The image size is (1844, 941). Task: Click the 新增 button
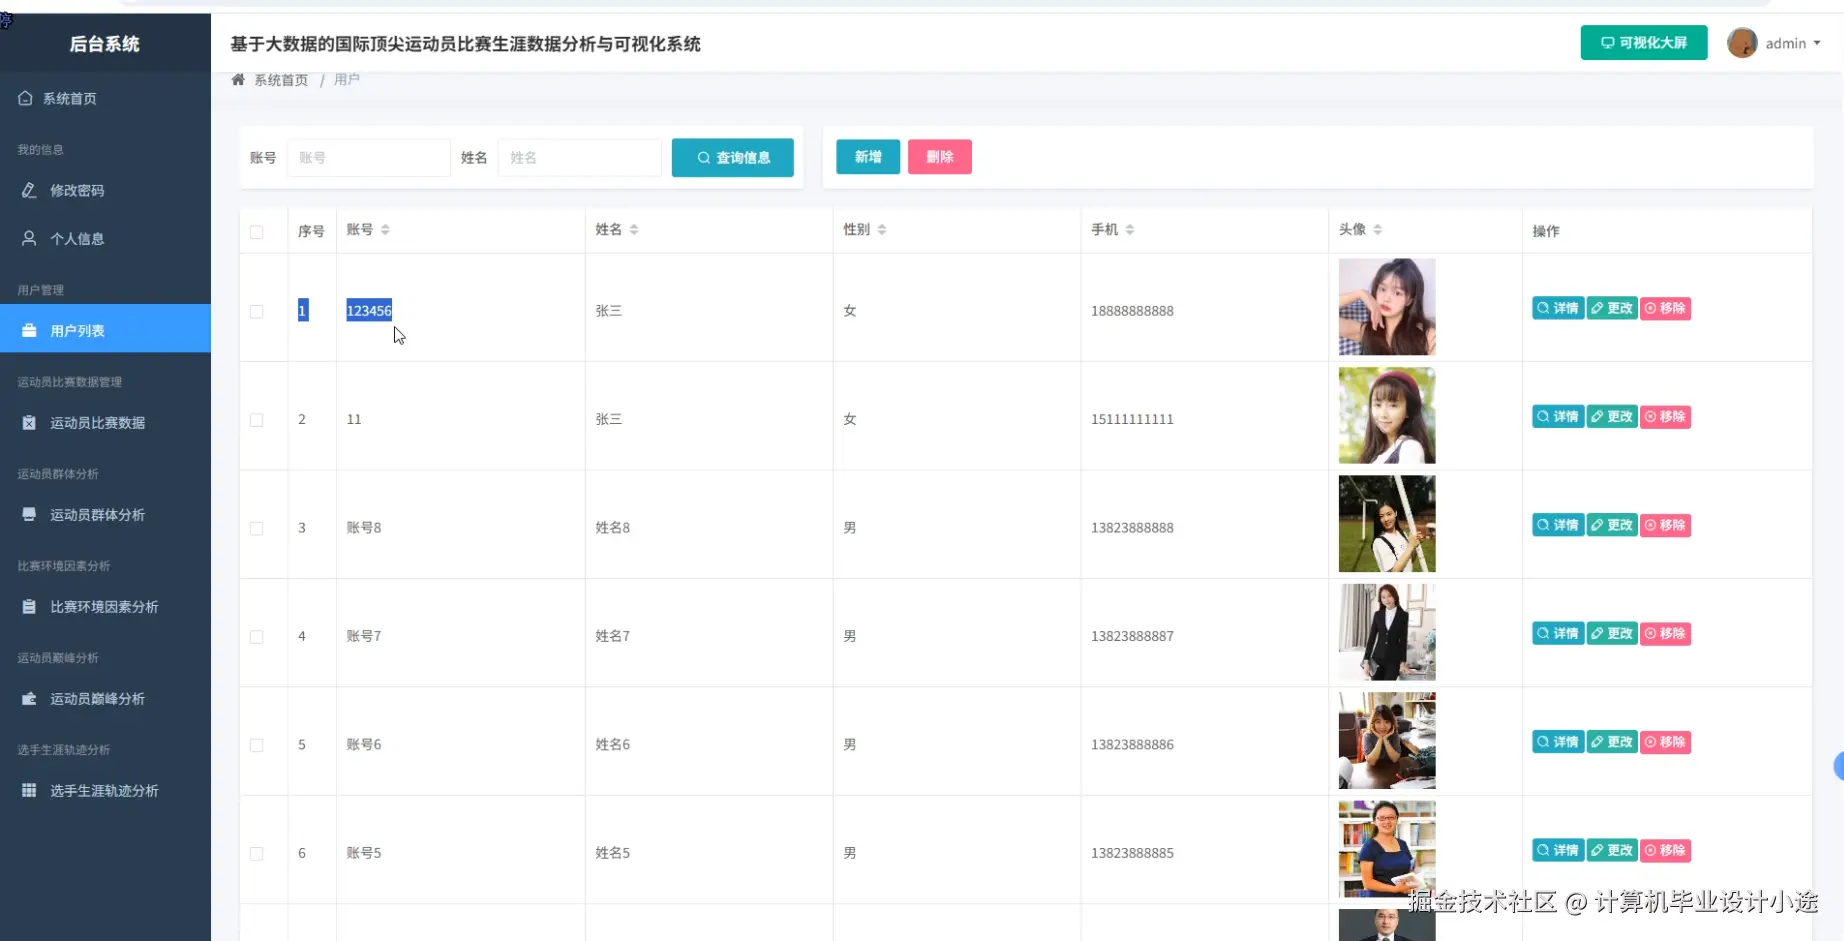[868, 157]
